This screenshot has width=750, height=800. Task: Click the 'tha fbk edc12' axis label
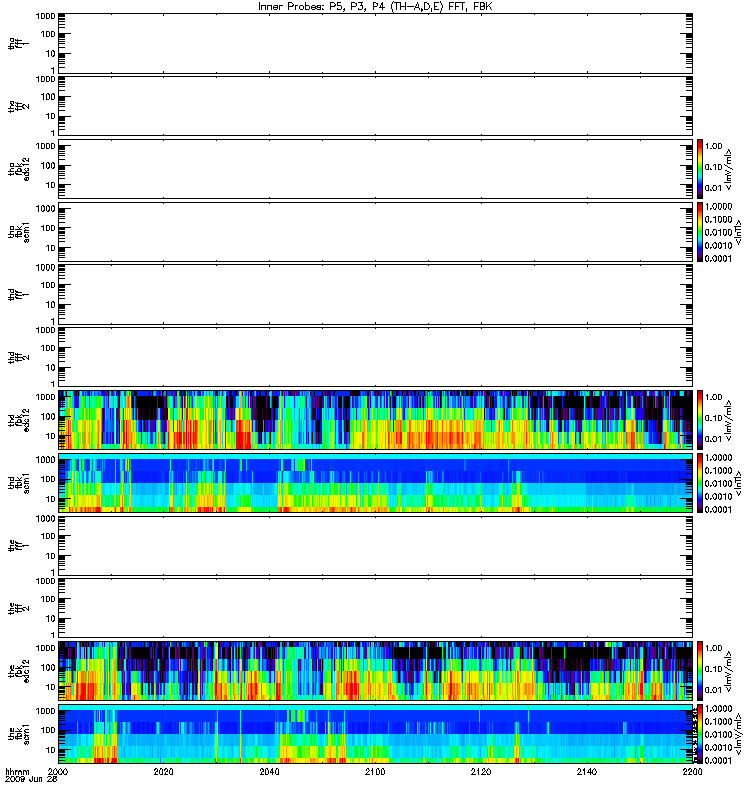pos(19,169)
